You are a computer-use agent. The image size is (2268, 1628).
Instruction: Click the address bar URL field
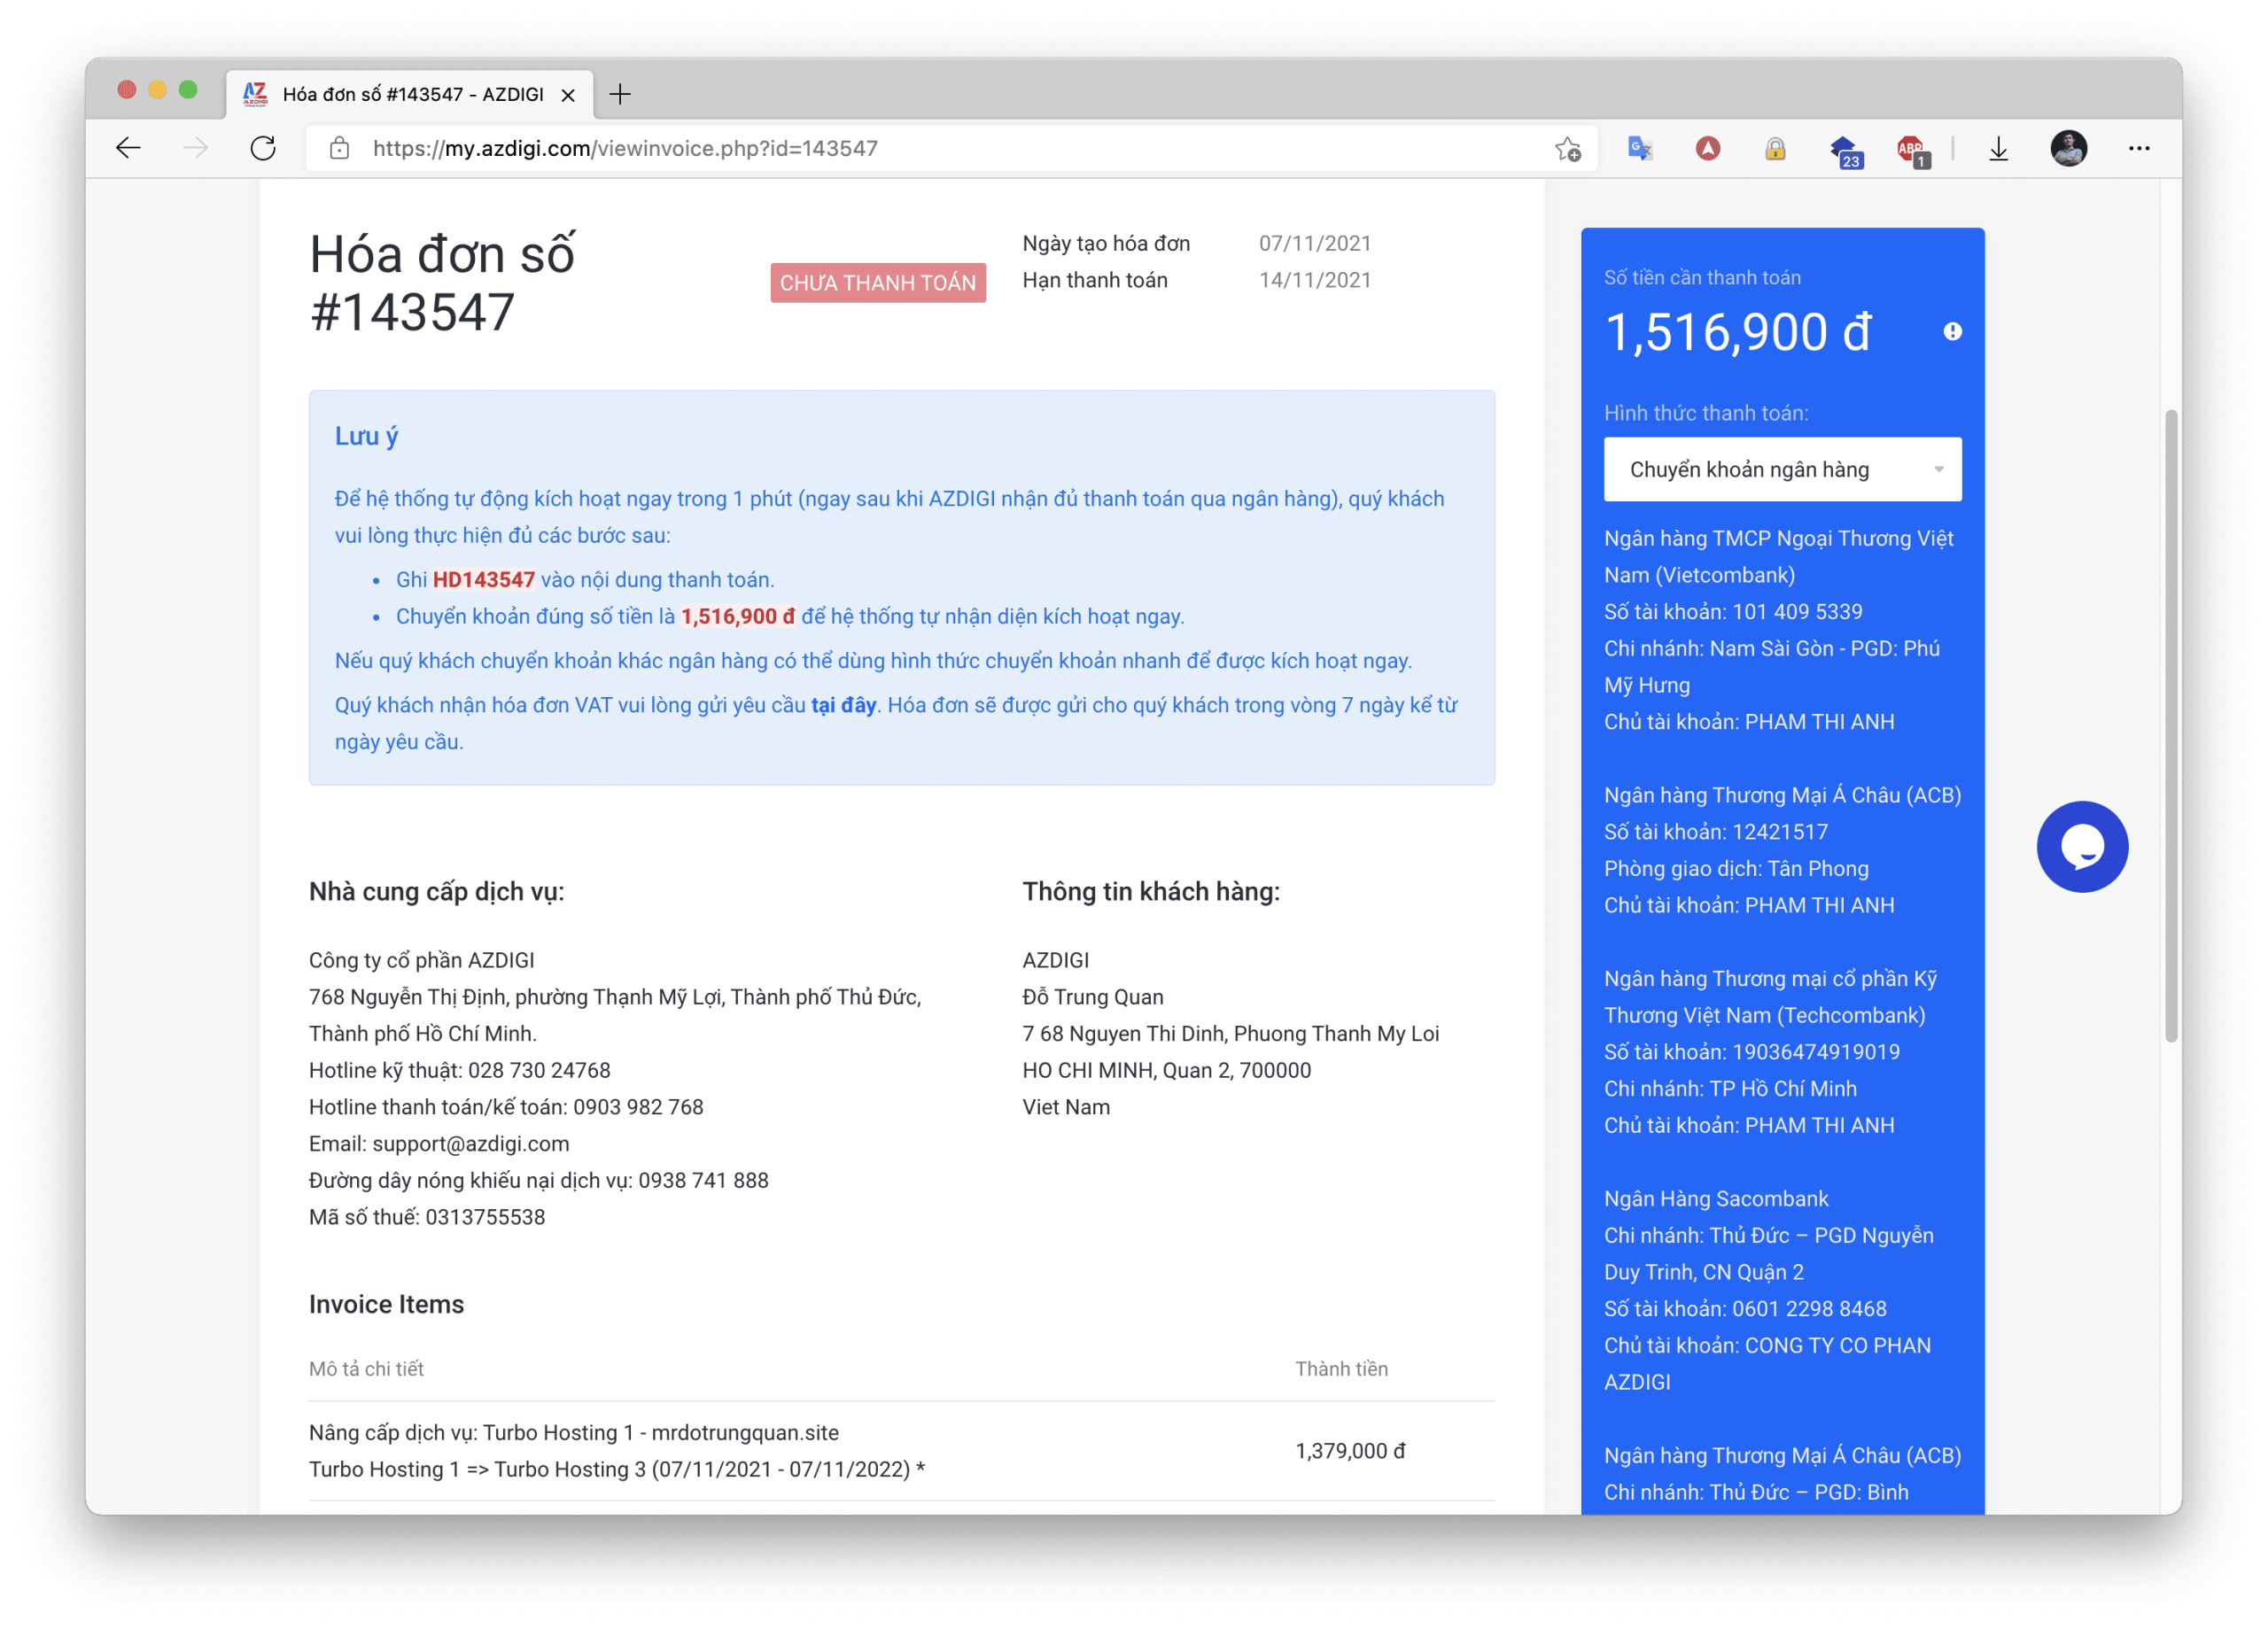(x=900, y=149)
